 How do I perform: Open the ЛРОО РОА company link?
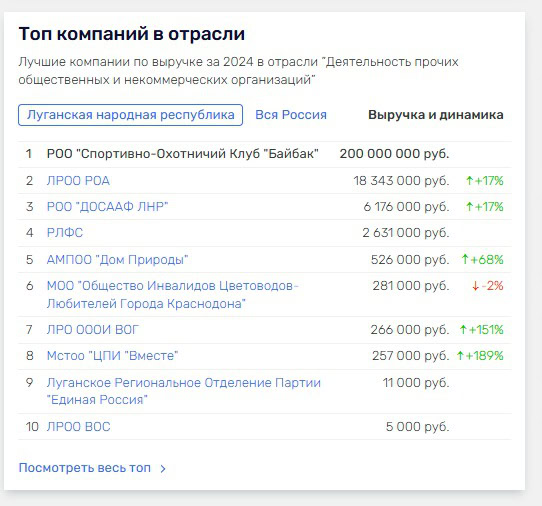78,180
